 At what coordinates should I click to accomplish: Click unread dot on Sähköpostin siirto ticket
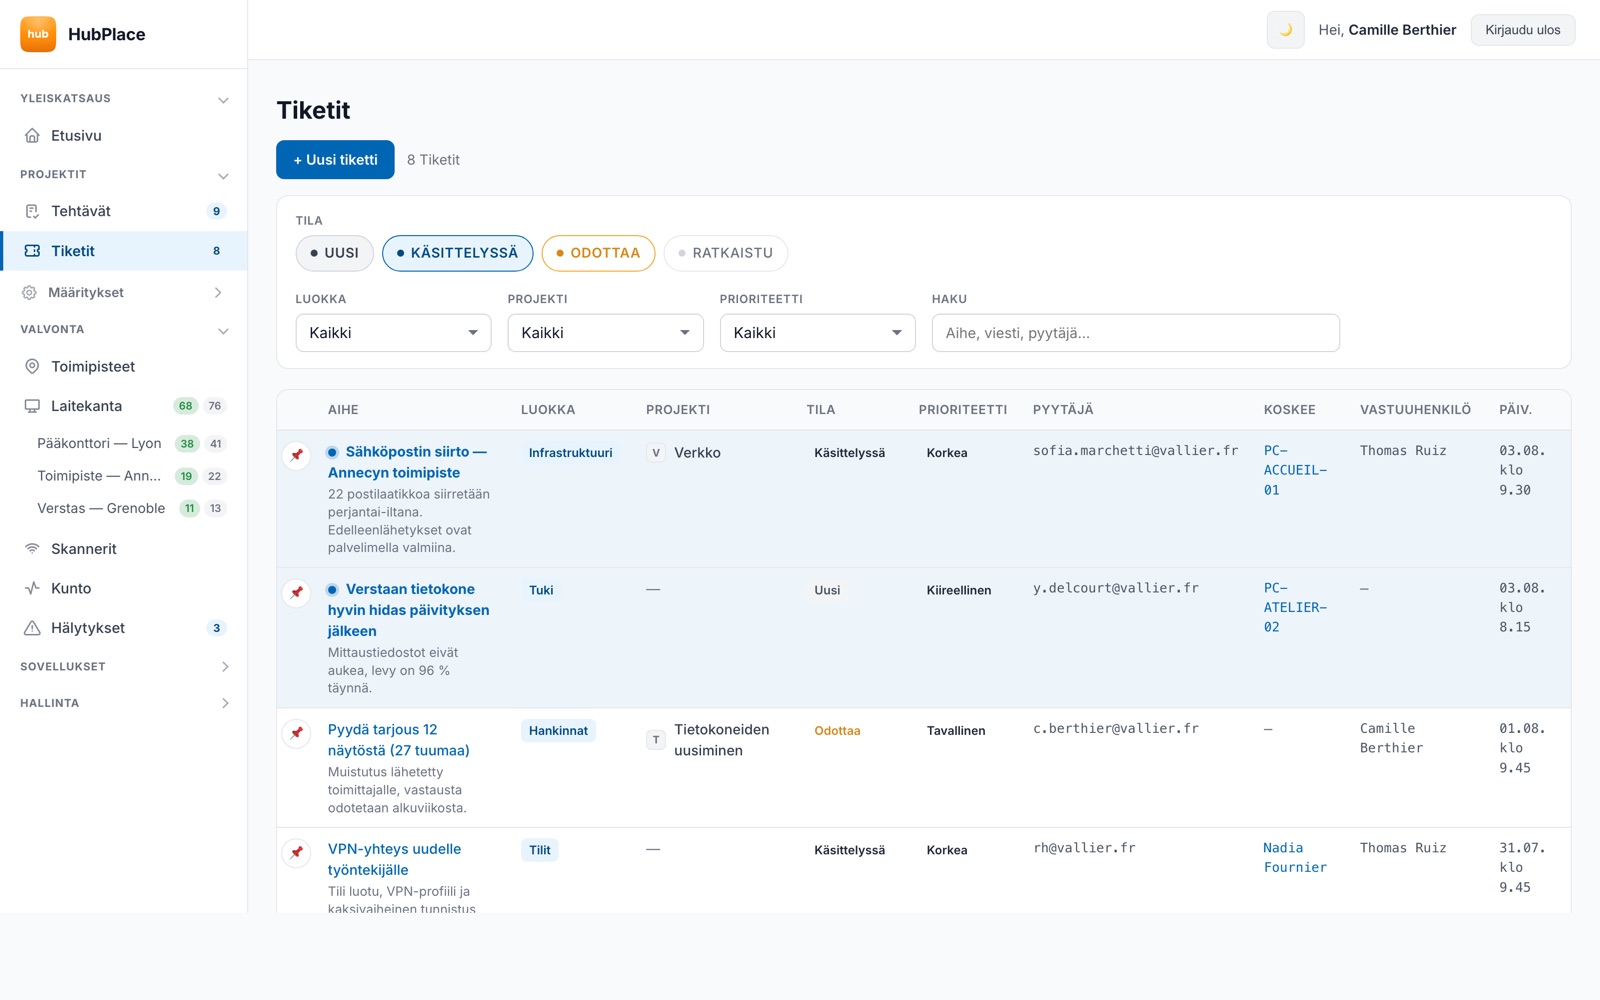click(332, 452)
